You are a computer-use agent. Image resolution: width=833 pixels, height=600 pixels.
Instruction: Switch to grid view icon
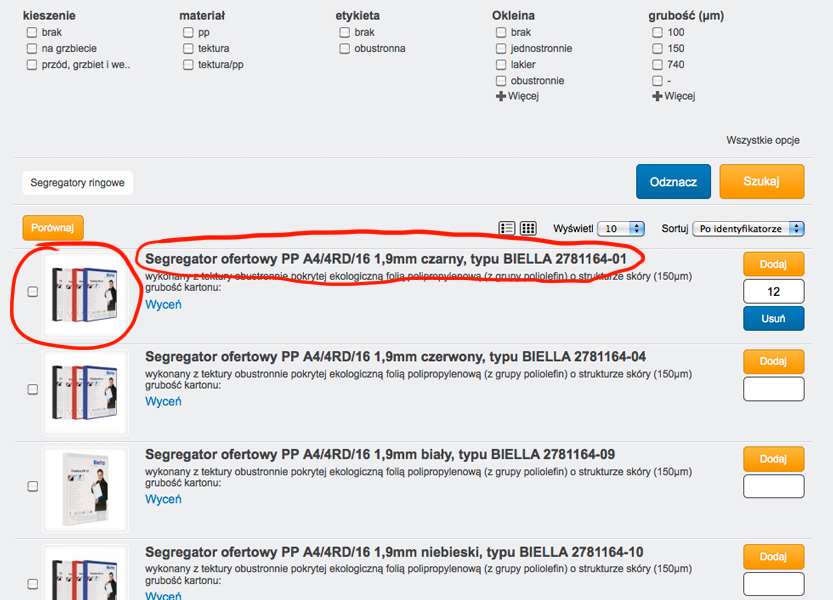pos(528,228)
